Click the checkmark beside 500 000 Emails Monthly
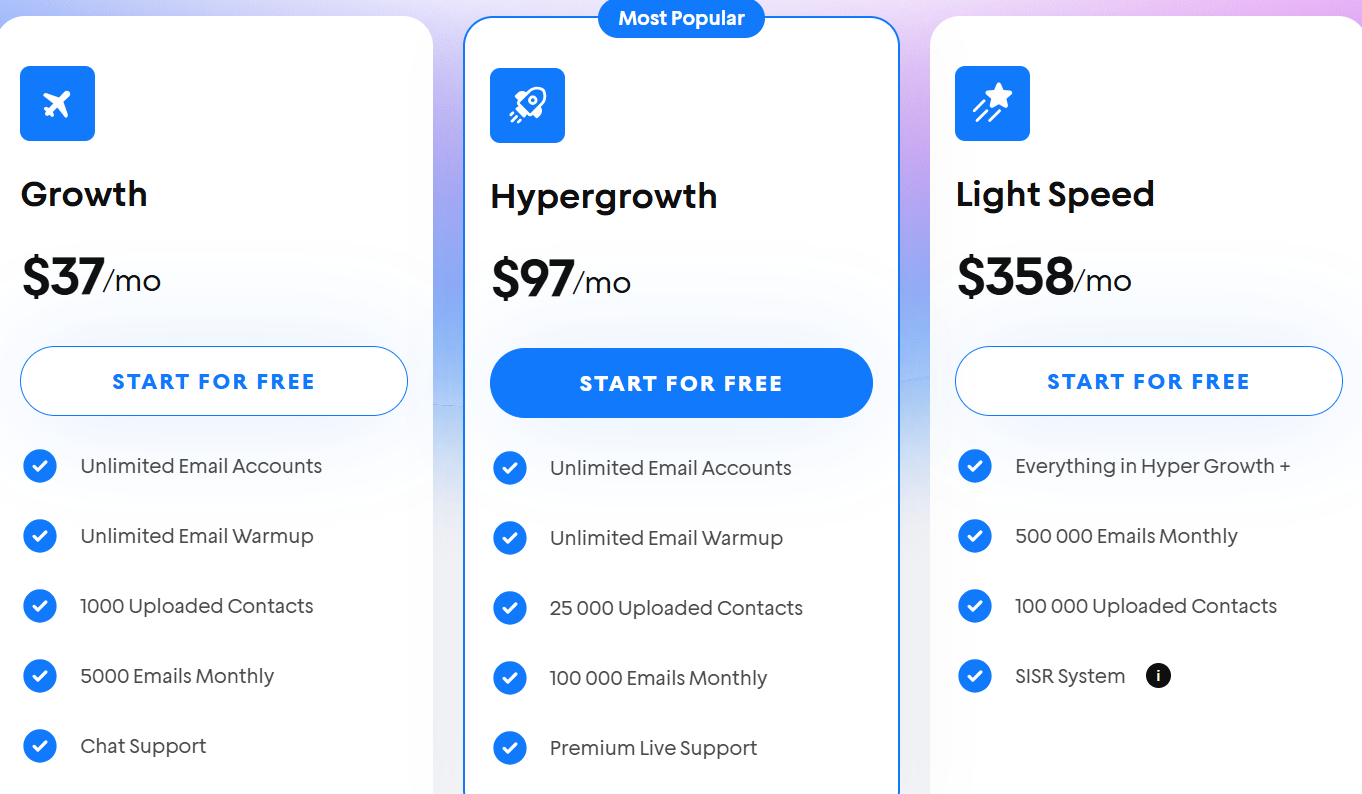The height and width of the screenshot is (794, 1362). (x=975, y=536)
